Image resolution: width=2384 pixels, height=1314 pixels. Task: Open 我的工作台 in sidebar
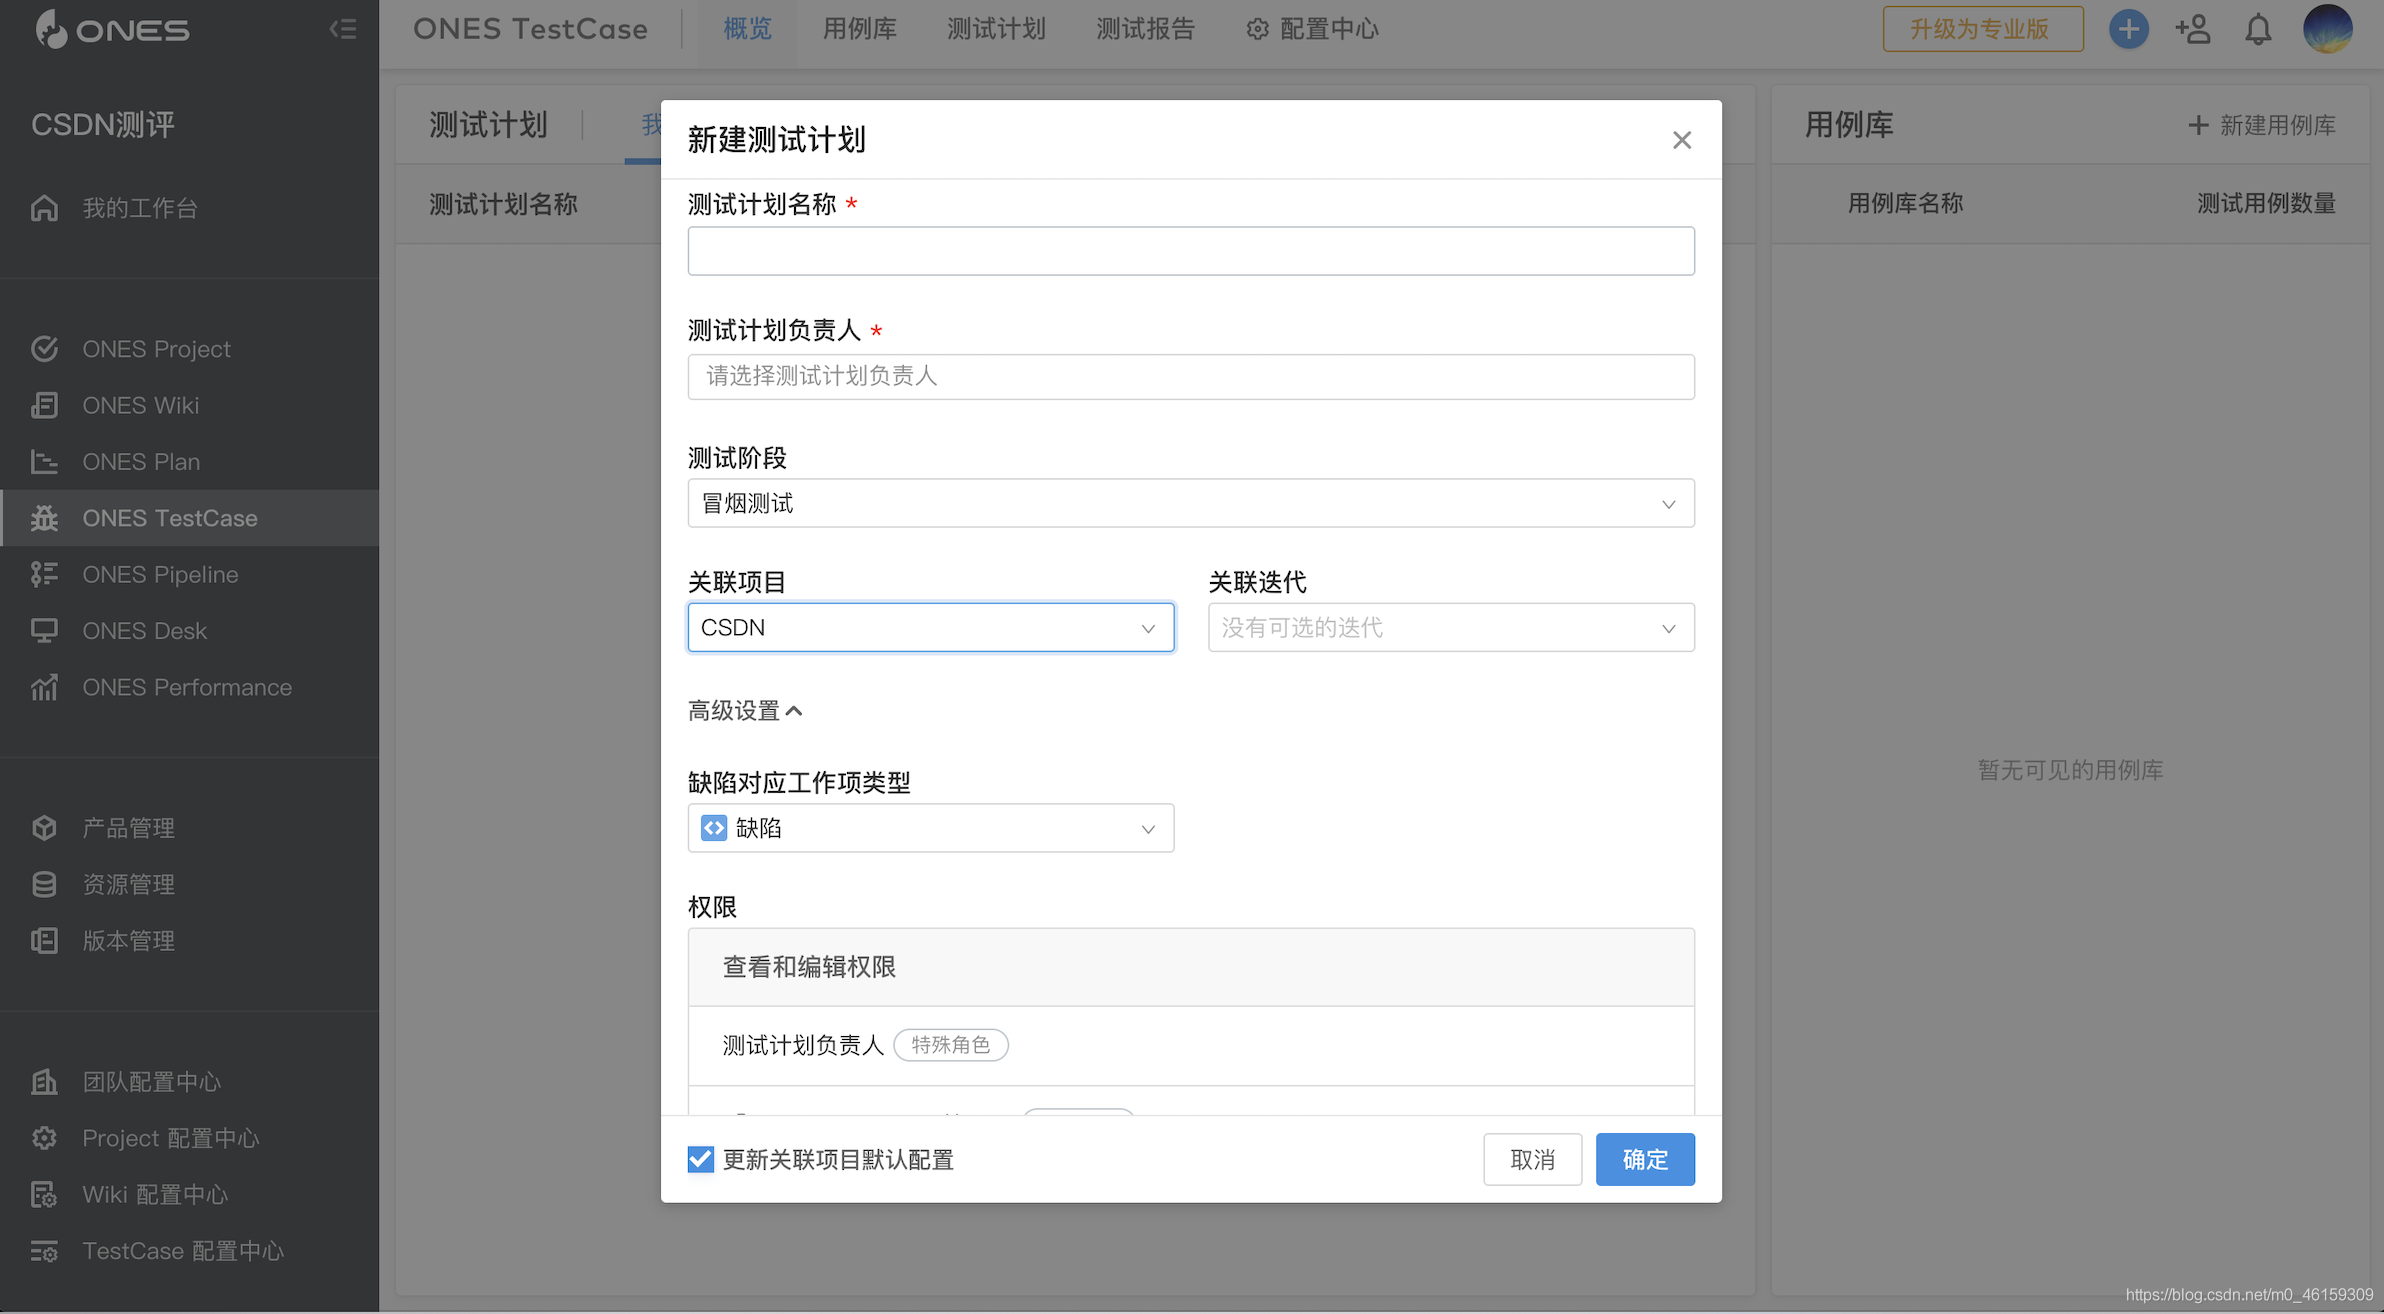click(x=190, y=208)
